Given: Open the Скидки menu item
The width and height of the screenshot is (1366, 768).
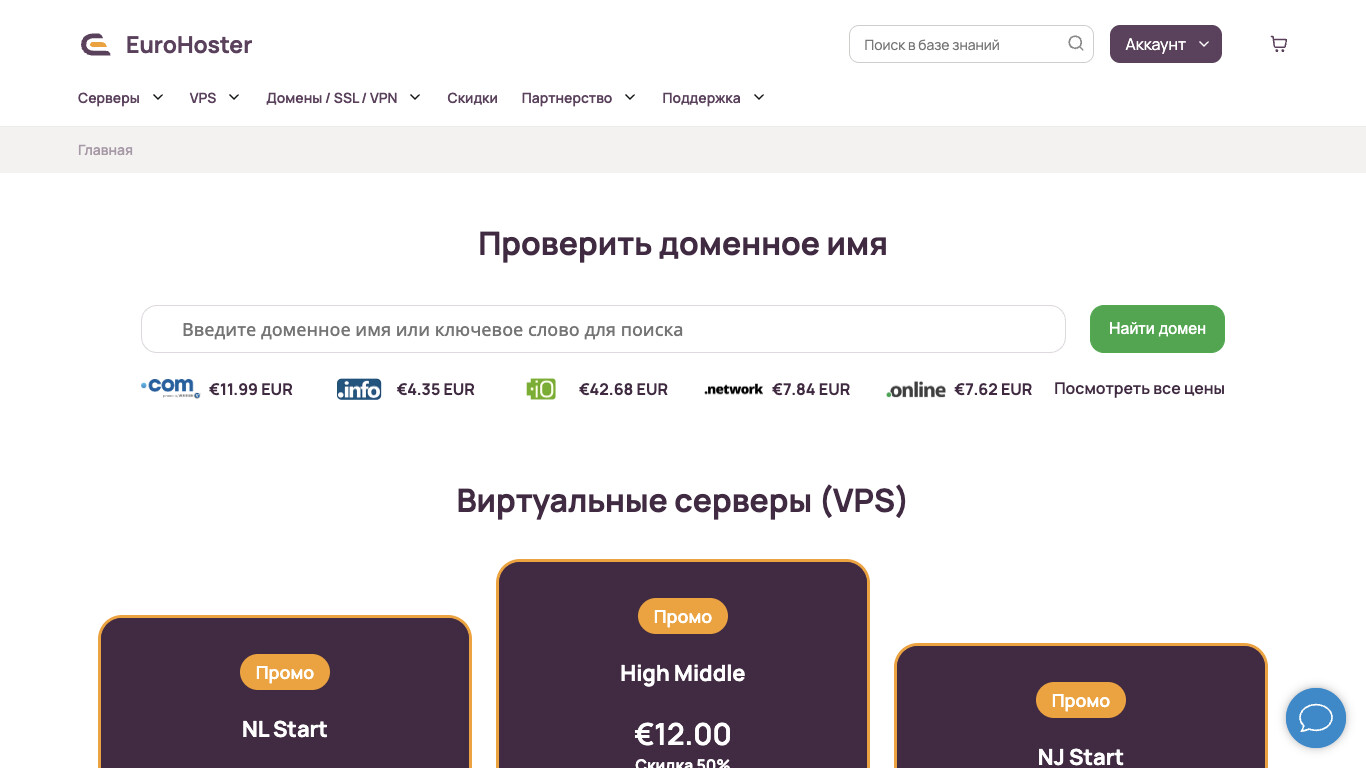Looking at the screenshot, I should click(x=473, y=97).
